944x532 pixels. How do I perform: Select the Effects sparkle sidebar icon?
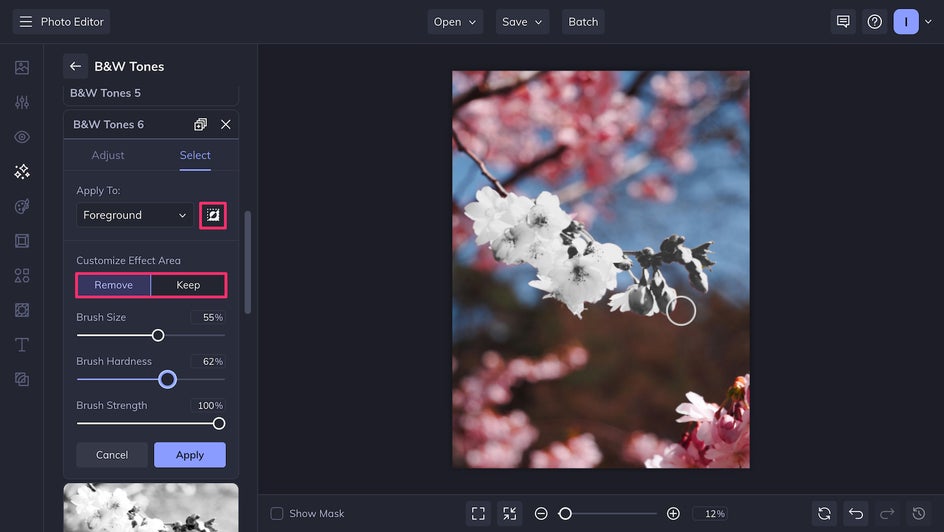pos(22,172)
